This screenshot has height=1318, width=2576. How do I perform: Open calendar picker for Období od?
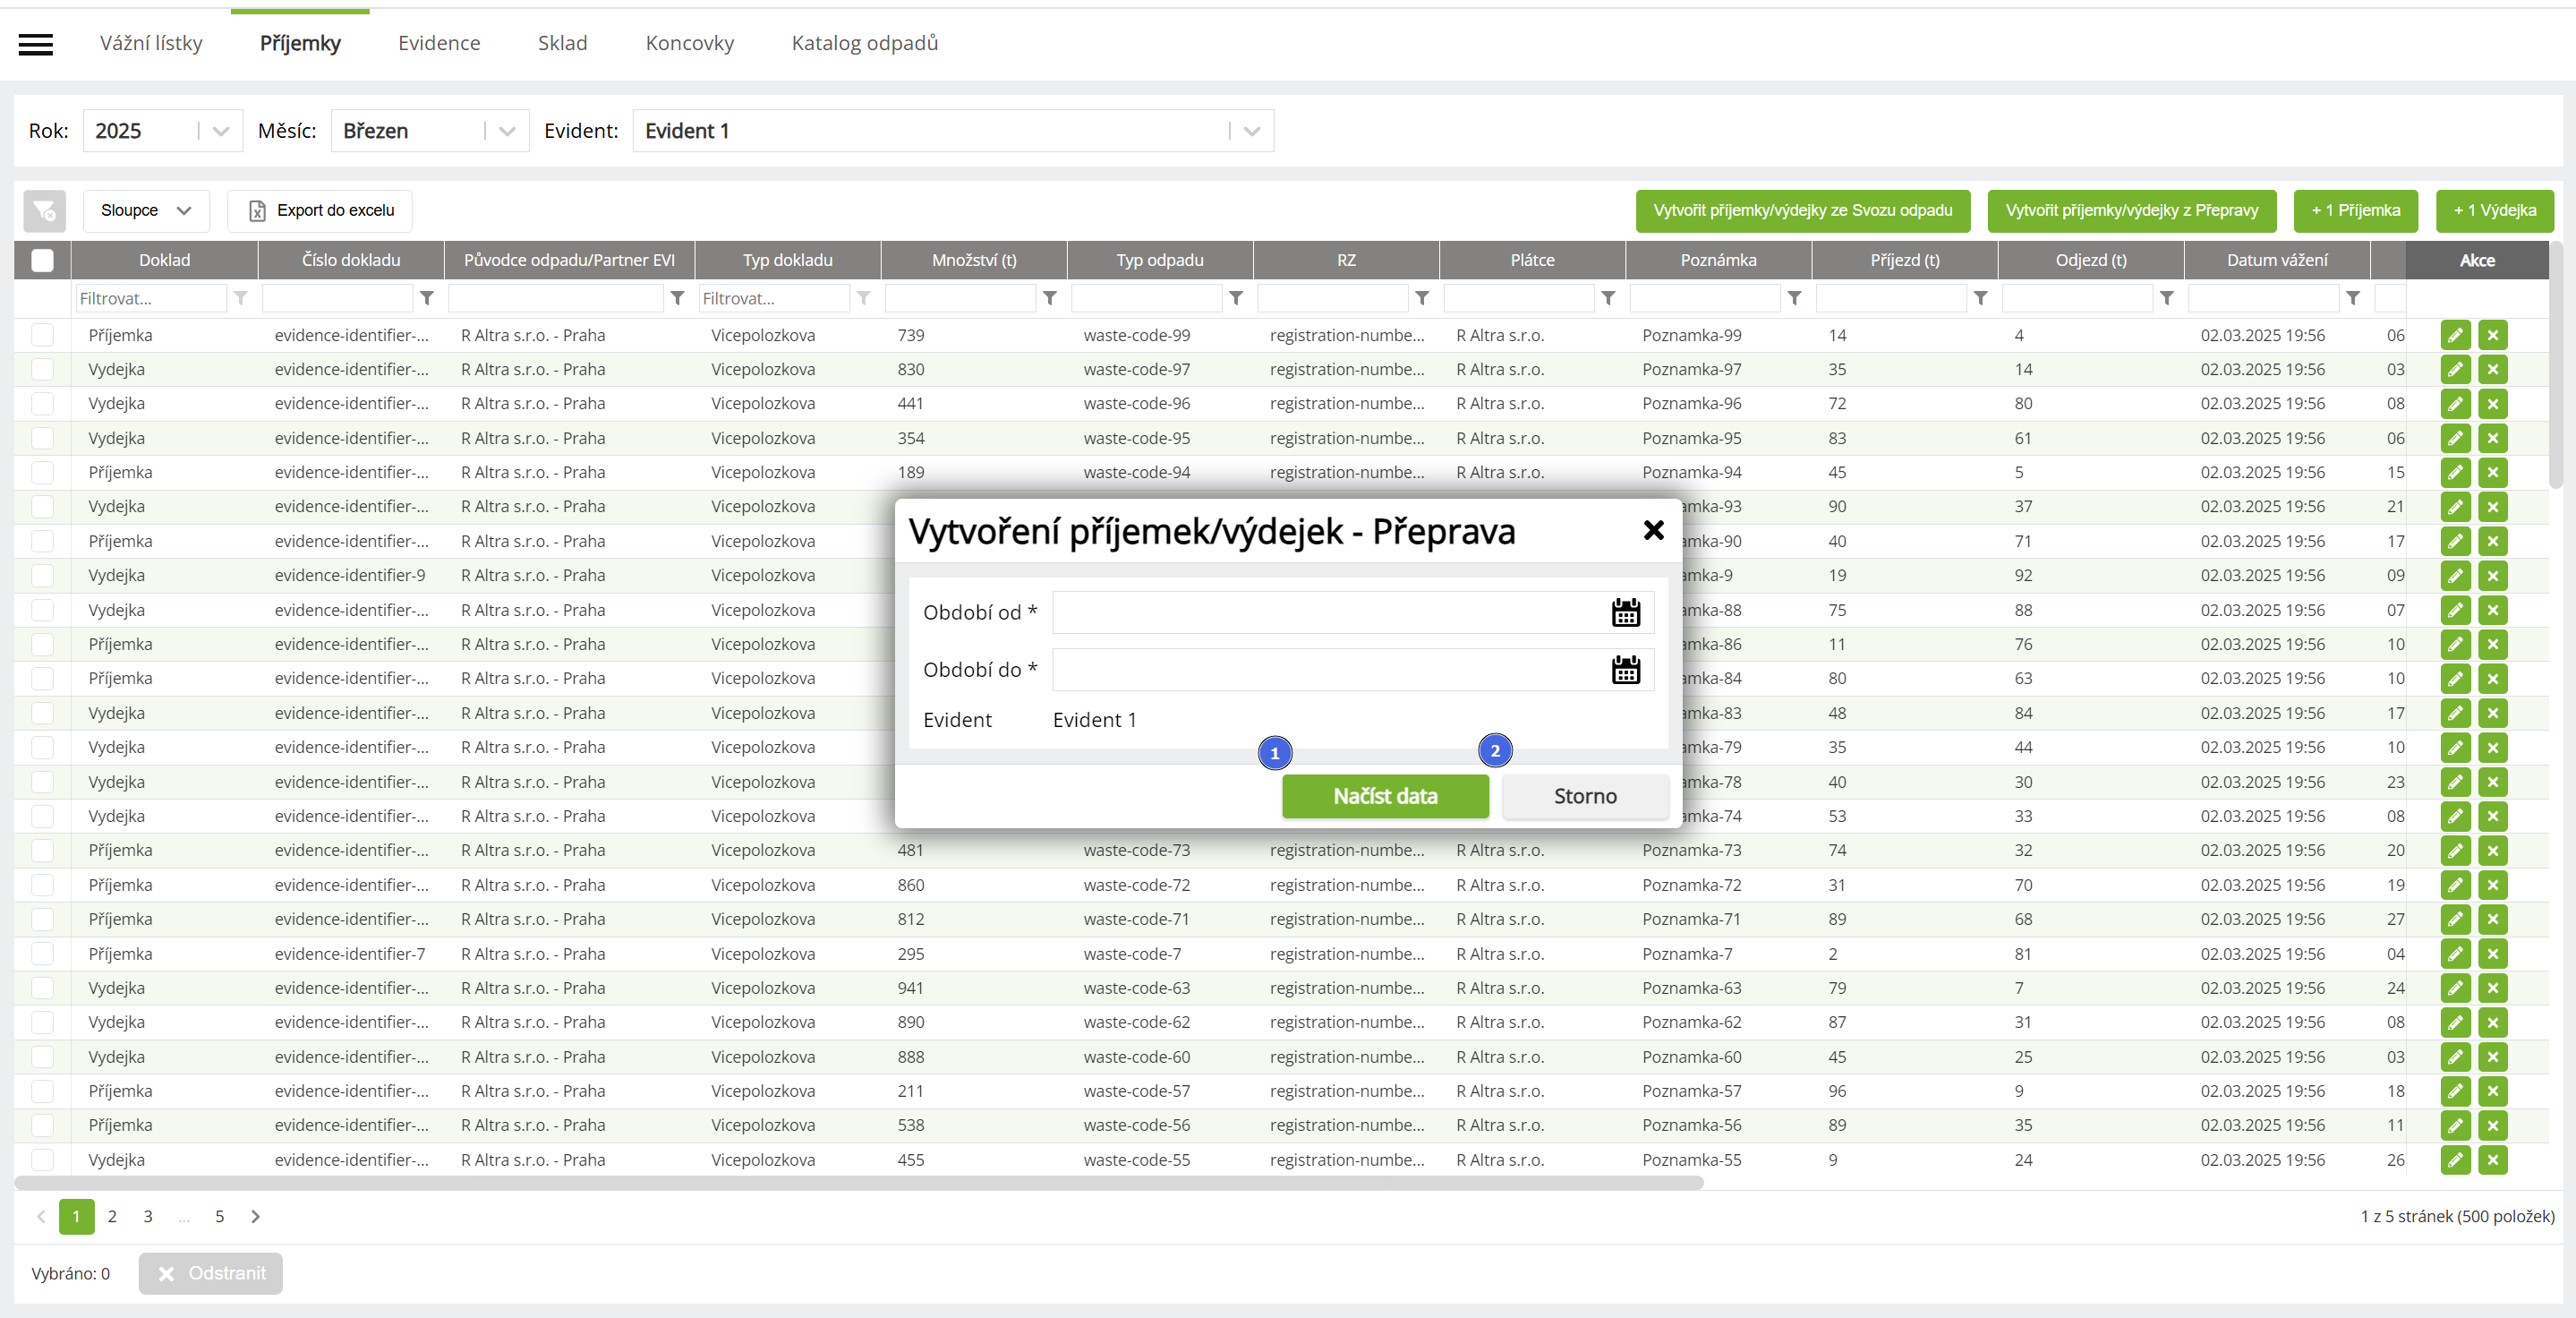click(1625, 612)
